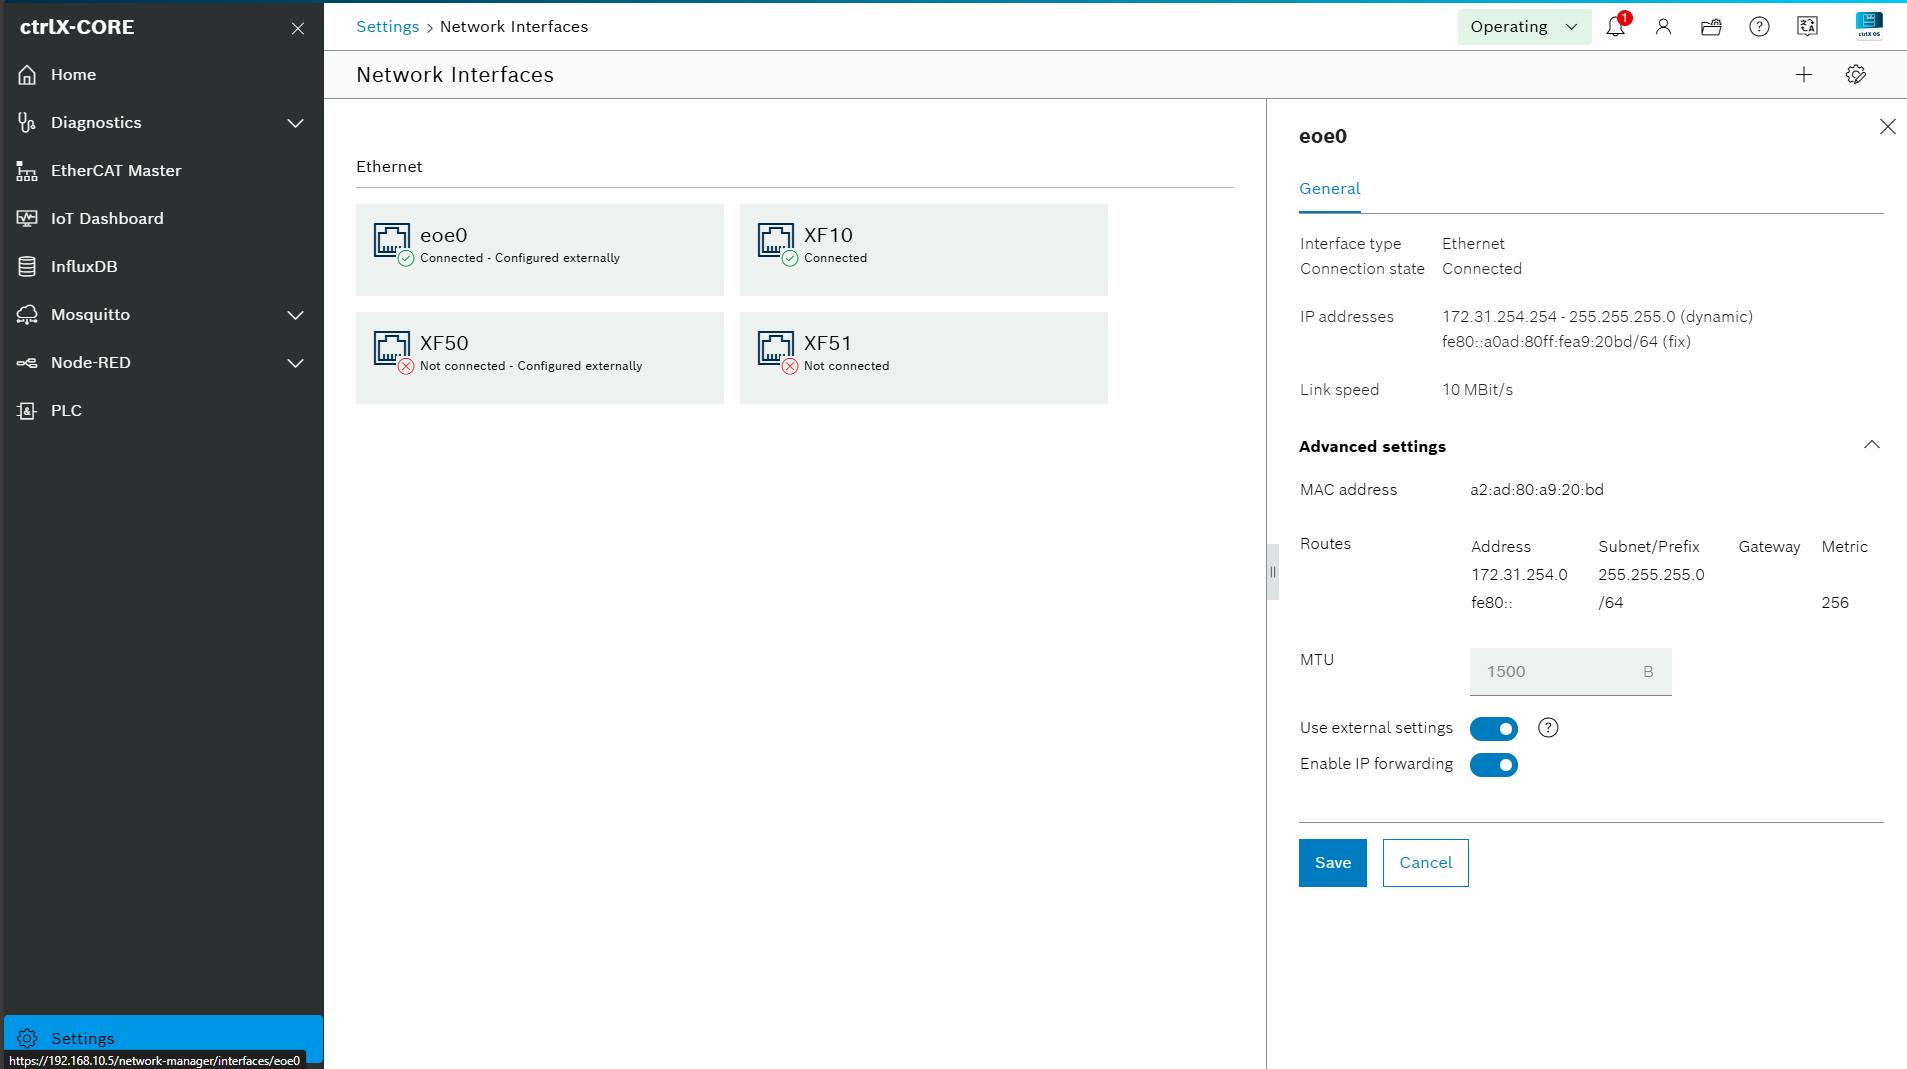1907x1069 pixels.
Task: Open the help question mark icon
Action: pos(1759,27)
